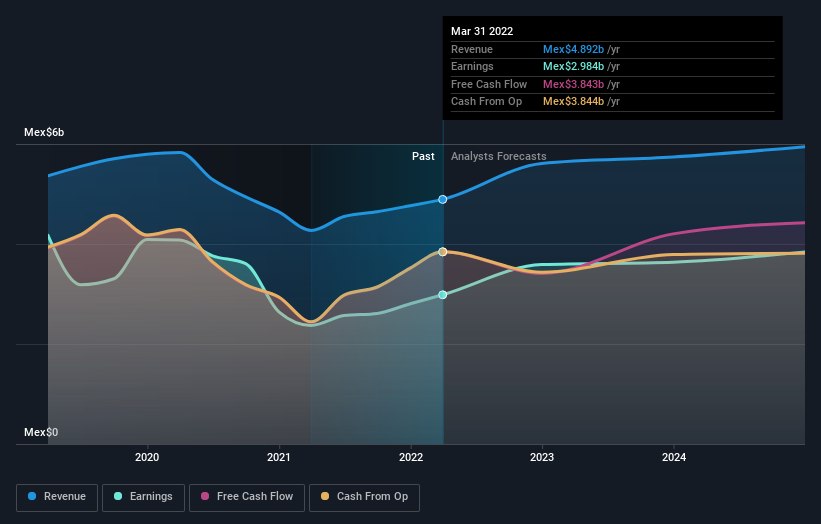
Task: Click the Free Cash Flow label in tooltip
Action: point(489,84)
